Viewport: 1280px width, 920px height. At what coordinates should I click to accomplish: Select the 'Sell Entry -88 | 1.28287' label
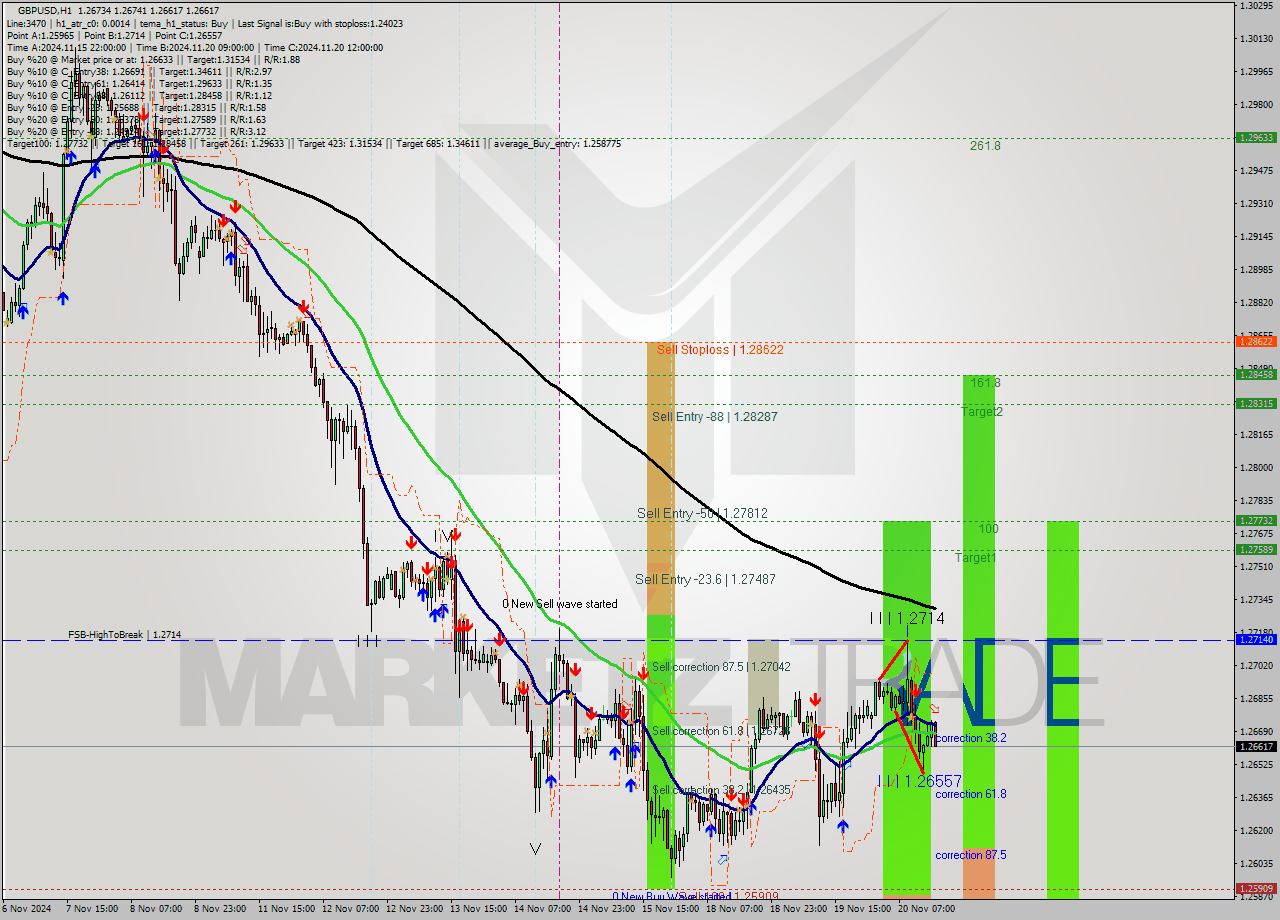pos(715,416)
